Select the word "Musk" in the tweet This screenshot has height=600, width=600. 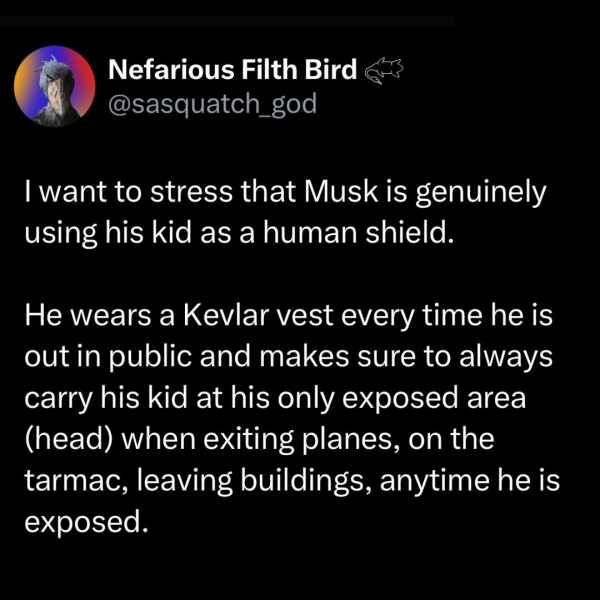[x=341, y=191]
